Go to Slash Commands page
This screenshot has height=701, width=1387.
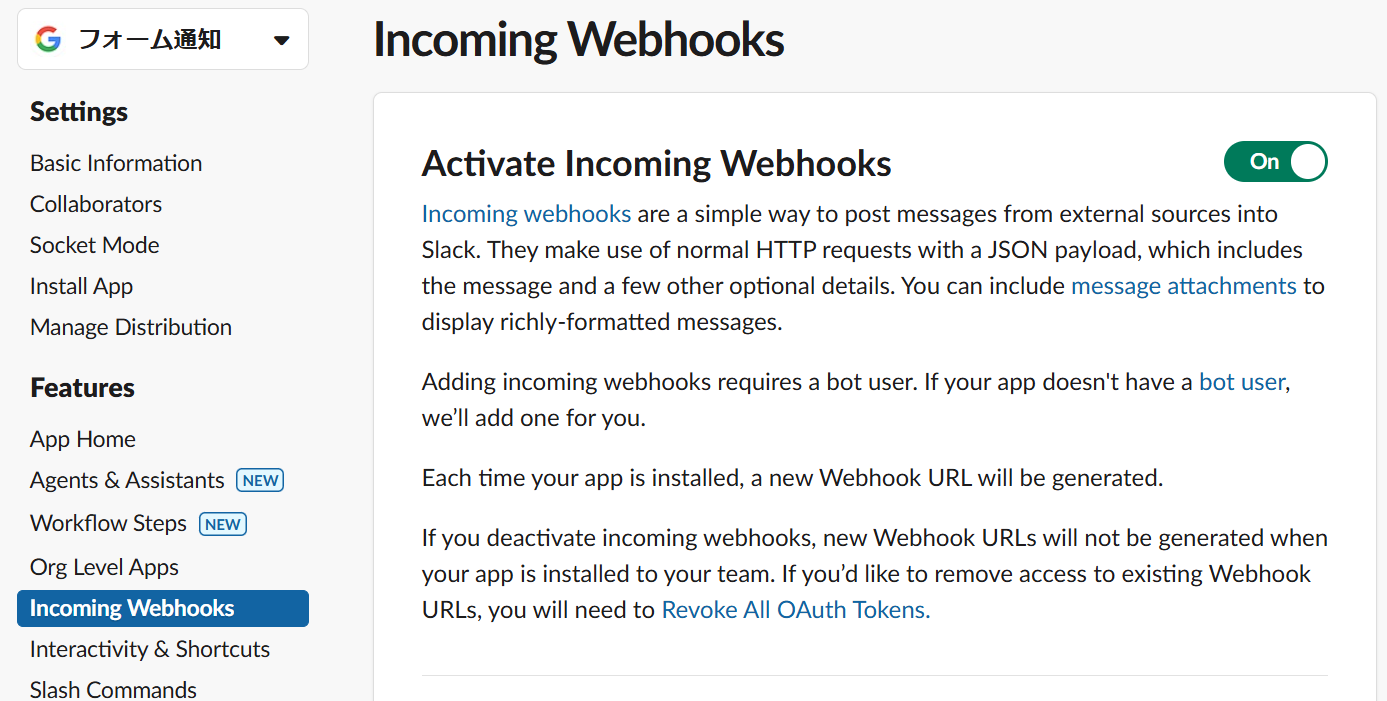[x=114, y=689]
